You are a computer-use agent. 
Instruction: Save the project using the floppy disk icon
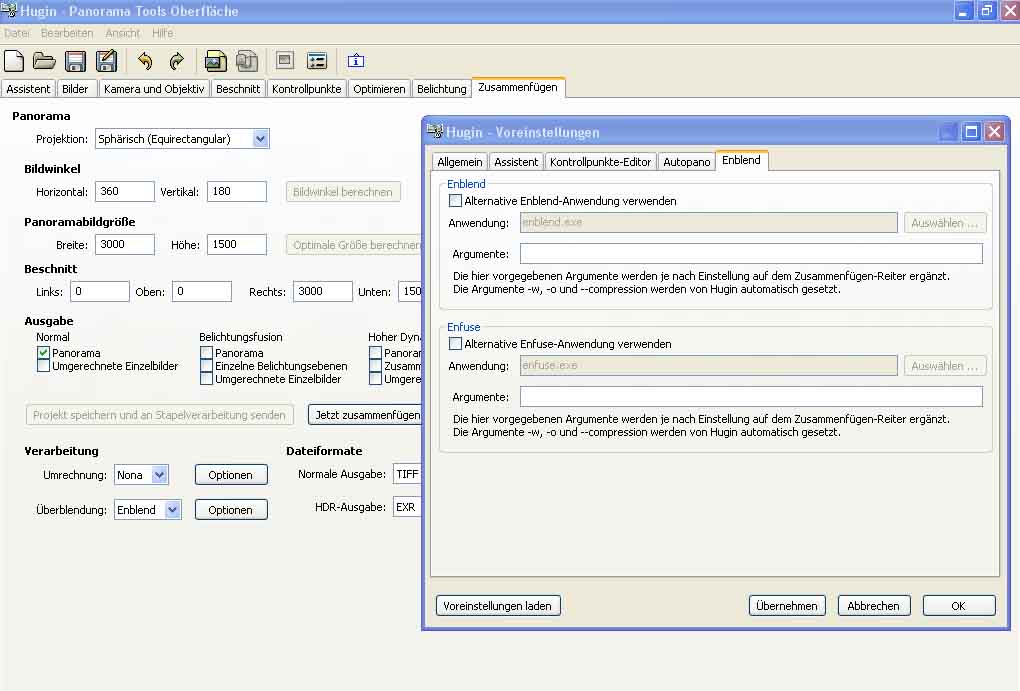(75, 61)
